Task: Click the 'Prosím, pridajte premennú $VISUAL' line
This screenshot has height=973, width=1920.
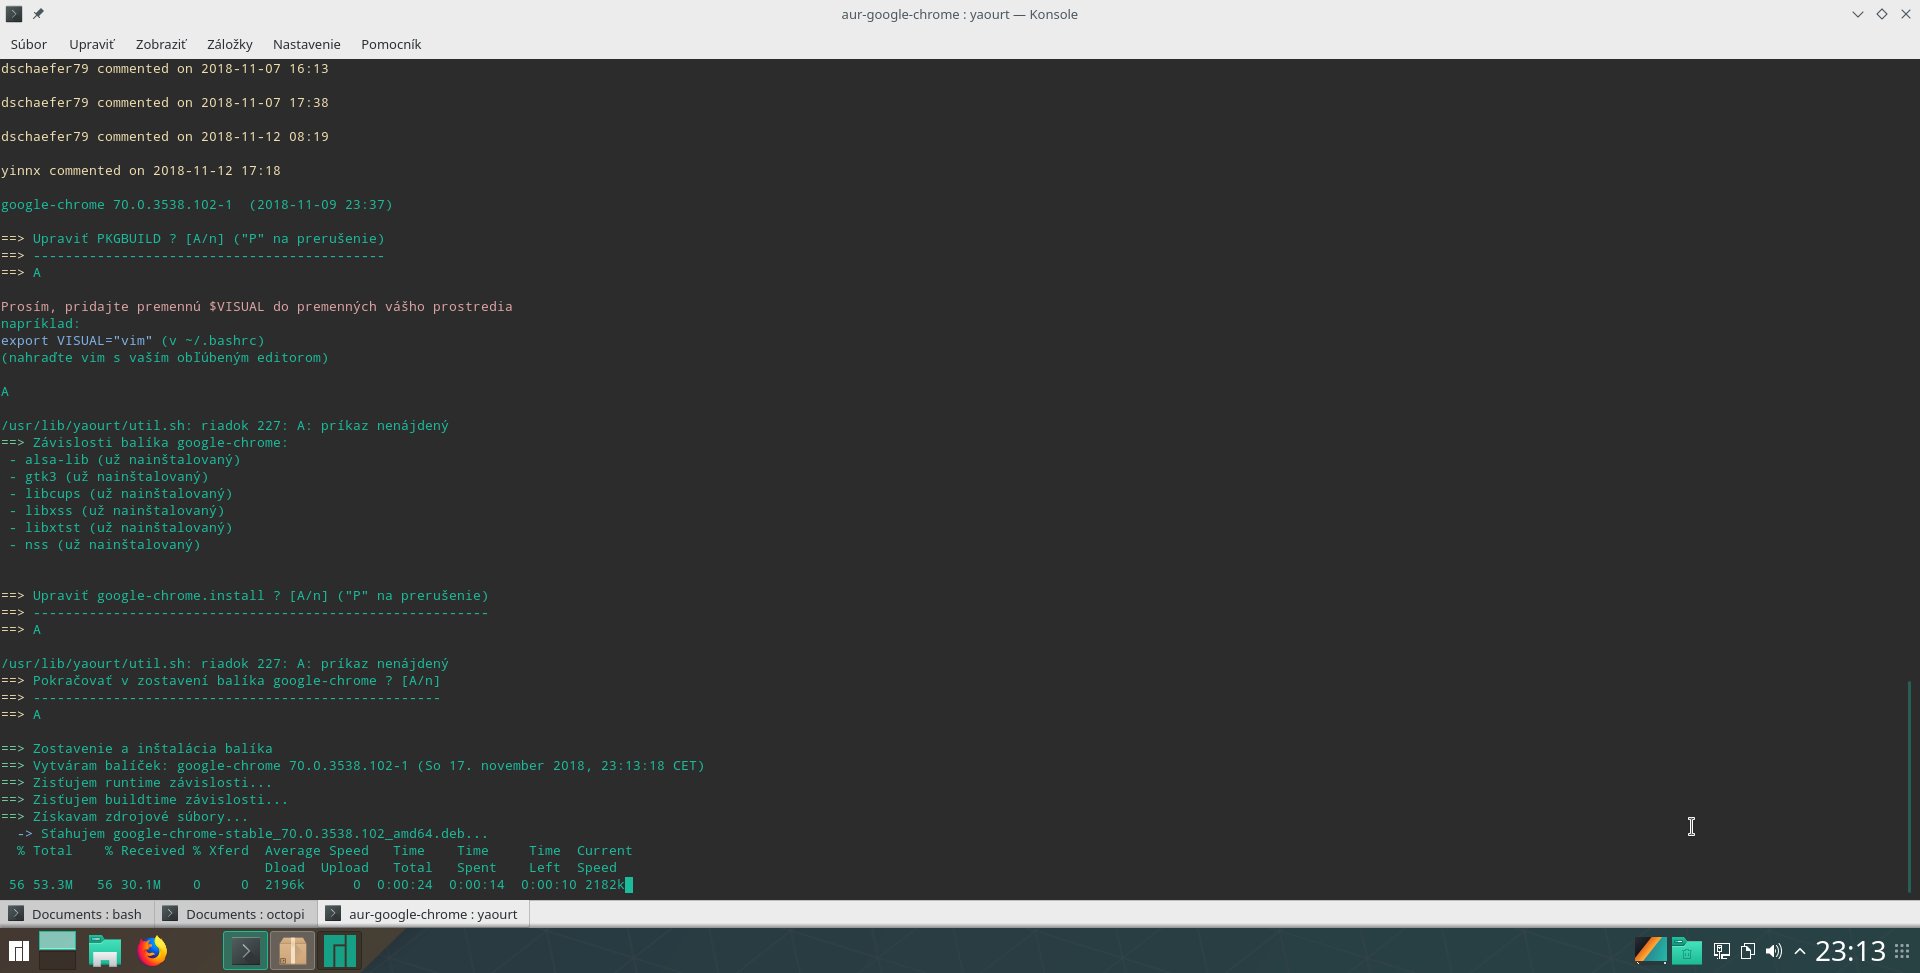Action: click(x=257, y=306)
